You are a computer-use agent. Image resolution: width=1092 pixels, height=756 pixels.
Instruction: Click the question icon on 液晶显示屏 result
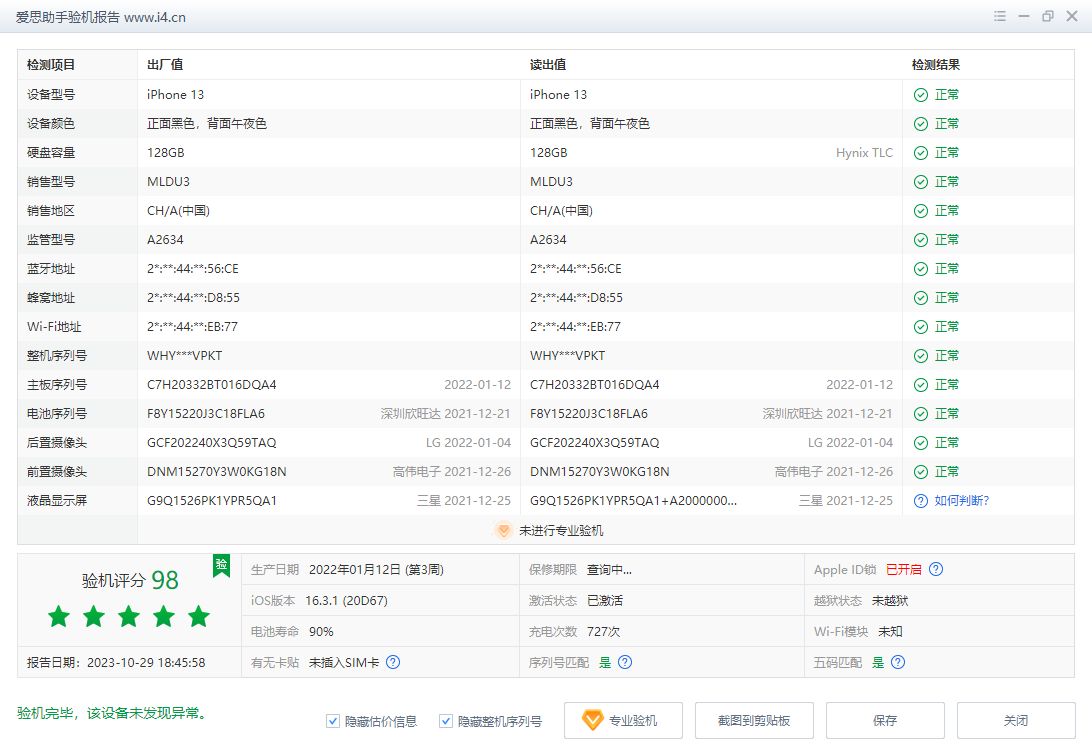point(919,500)
